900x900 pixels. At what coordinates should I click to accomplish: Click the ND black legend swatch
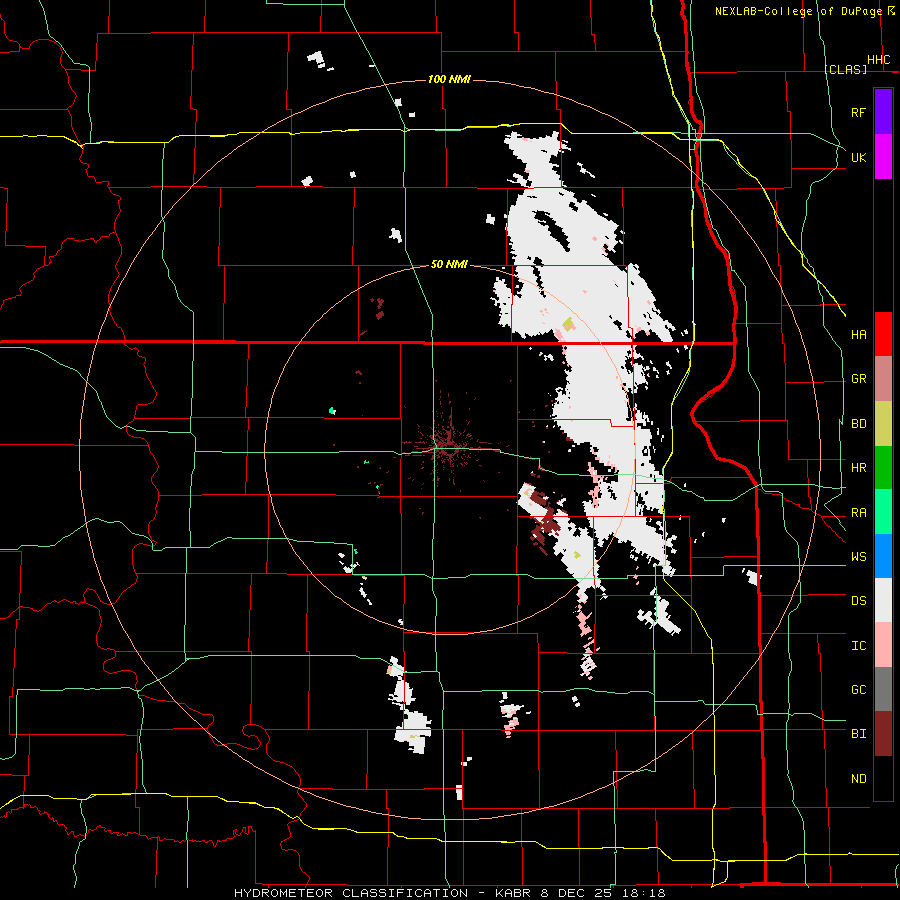coord(883,778)
